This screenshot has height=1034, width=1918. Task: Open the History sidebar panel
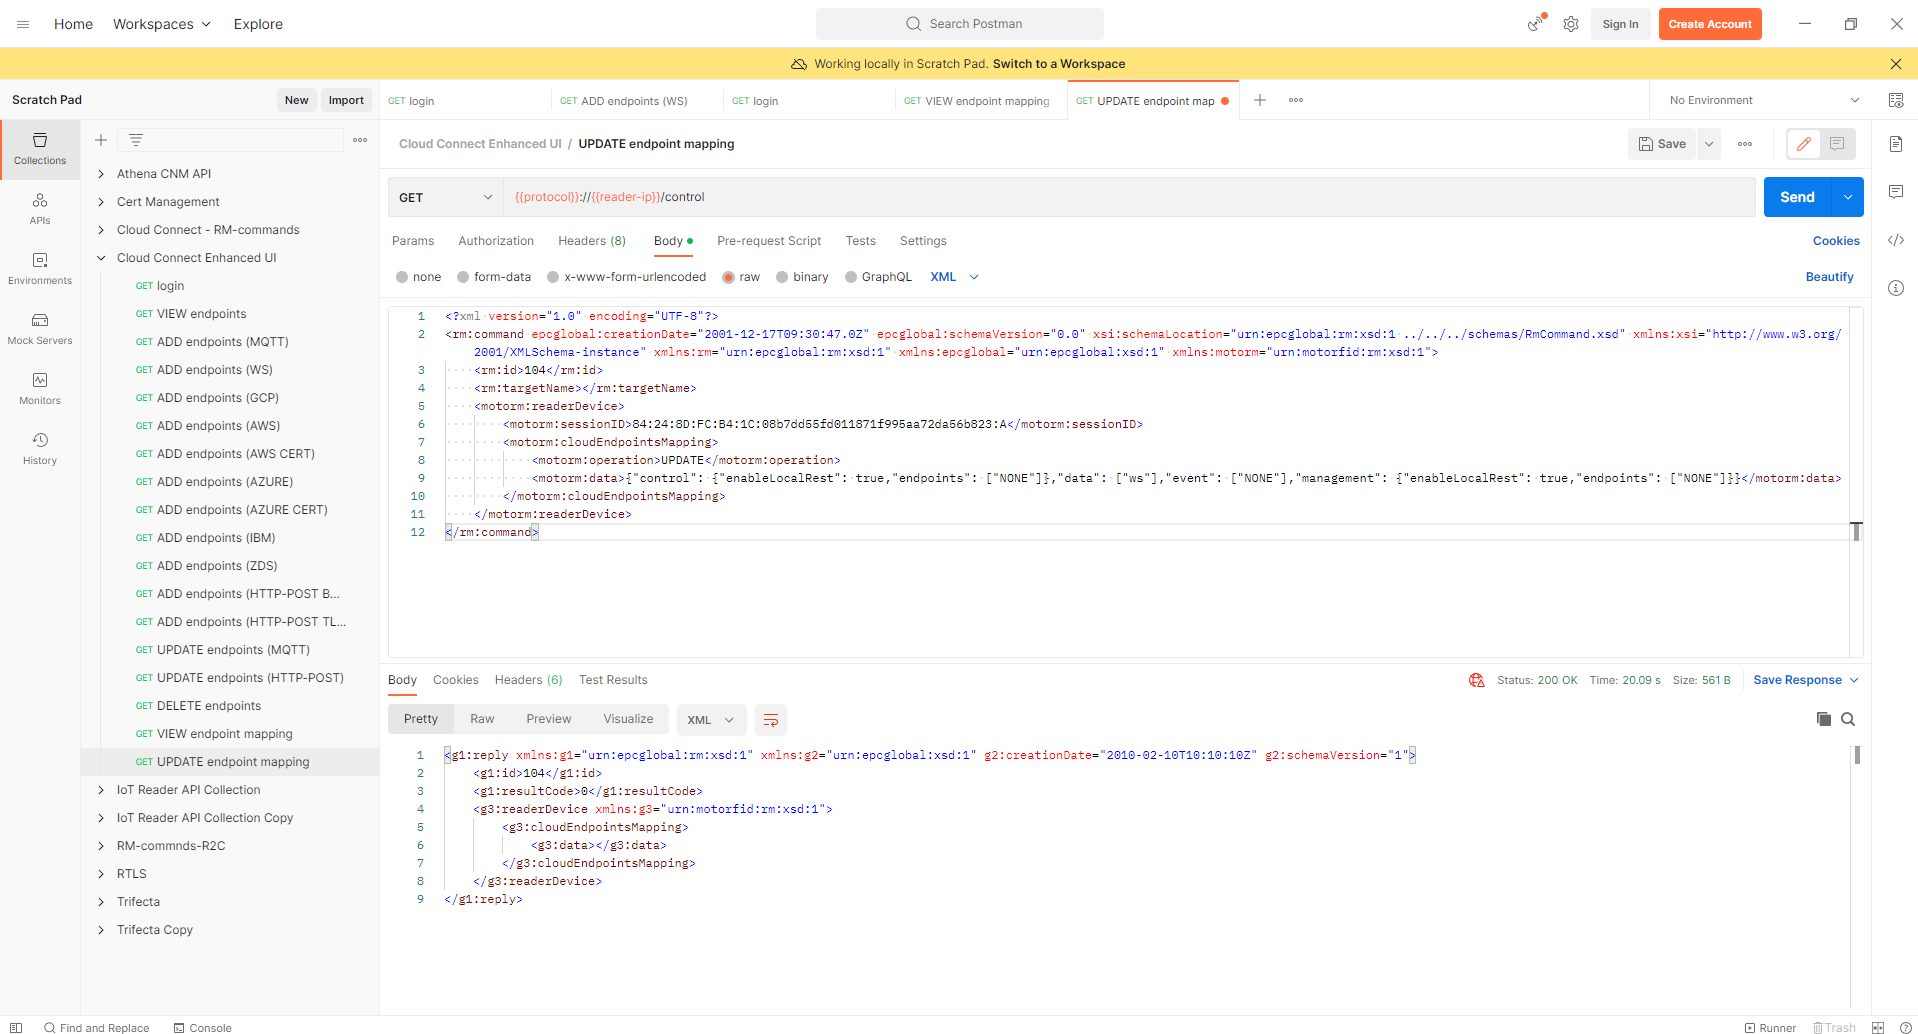(x=40, y=449)
